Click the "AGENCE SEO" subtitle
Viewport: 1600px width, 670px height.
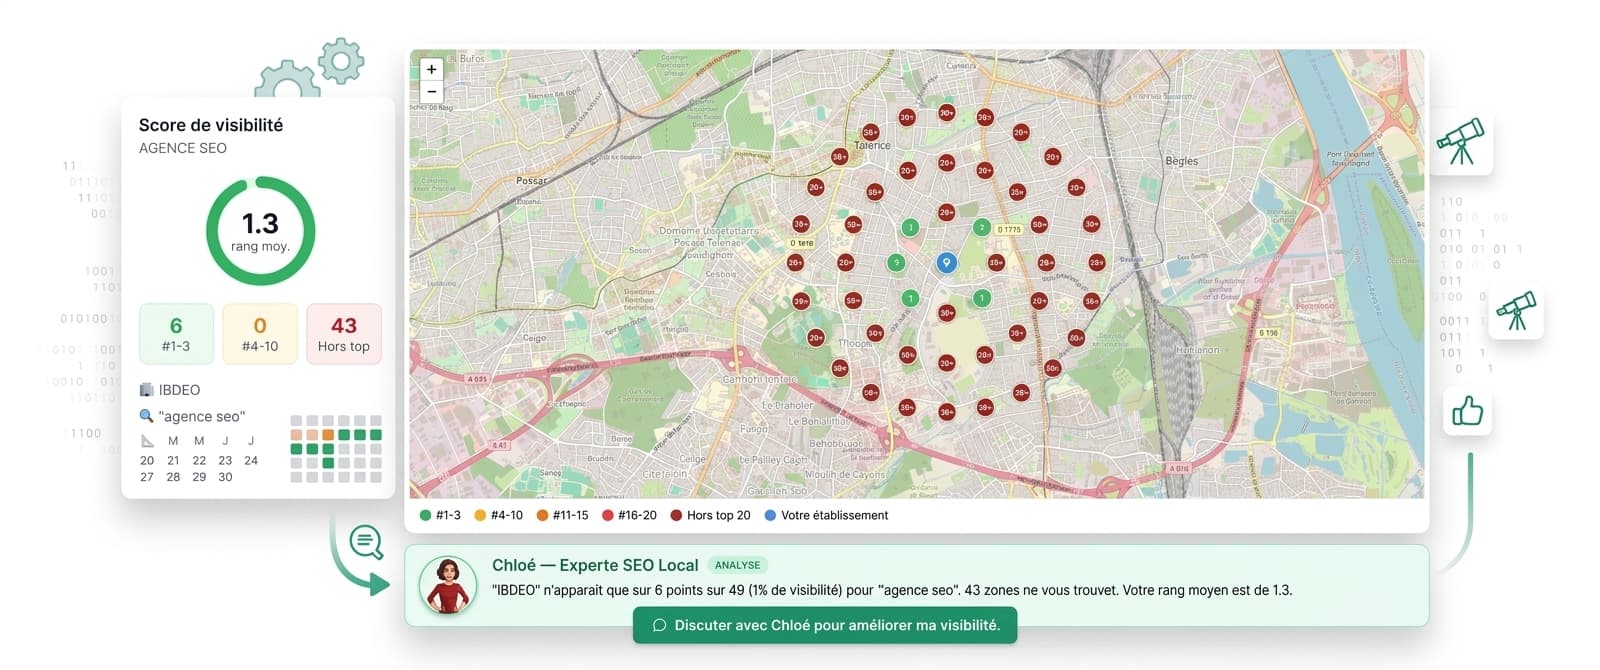pos(183,148)
